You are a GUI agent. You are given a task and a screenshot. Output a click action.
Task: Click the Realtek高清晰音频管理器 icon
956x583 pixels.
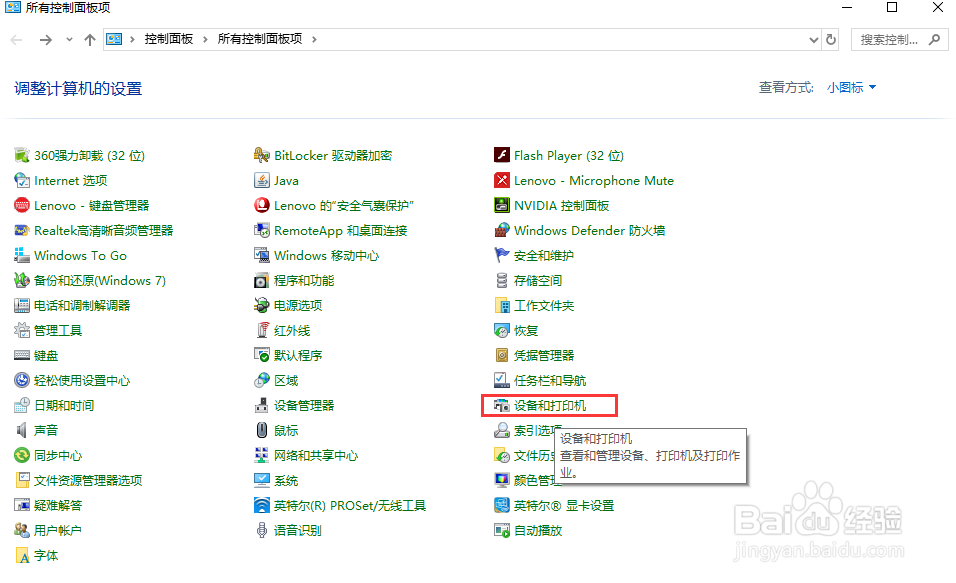point(22,231)
